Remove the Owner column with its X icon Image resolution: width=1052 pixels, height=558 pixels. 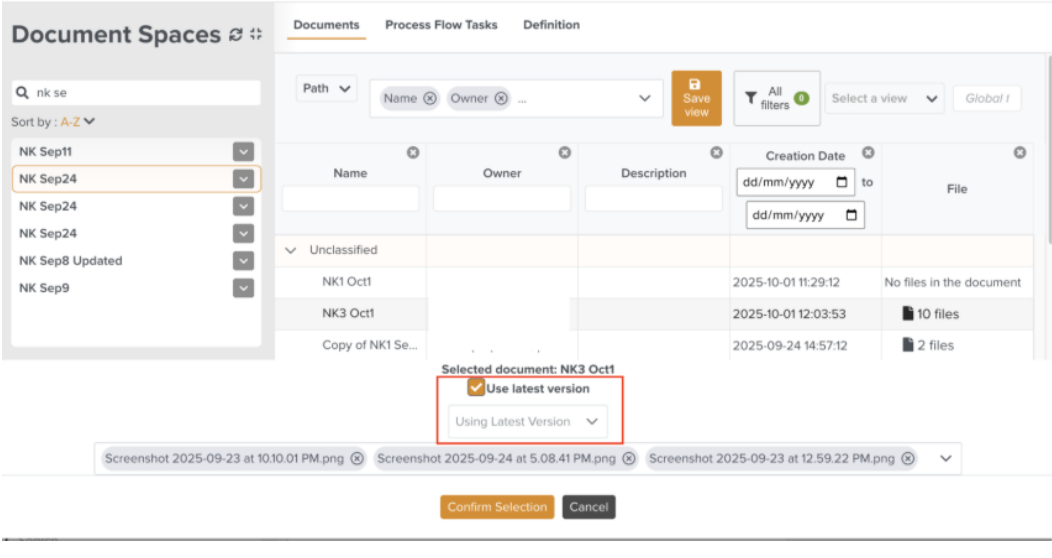[564, 152]
